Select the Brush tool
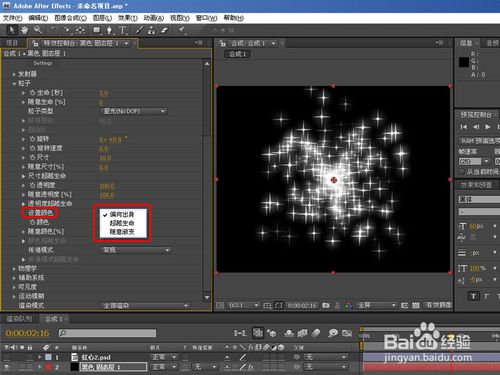The height and width of the screenshot is (375, 500). coord(139,30)
